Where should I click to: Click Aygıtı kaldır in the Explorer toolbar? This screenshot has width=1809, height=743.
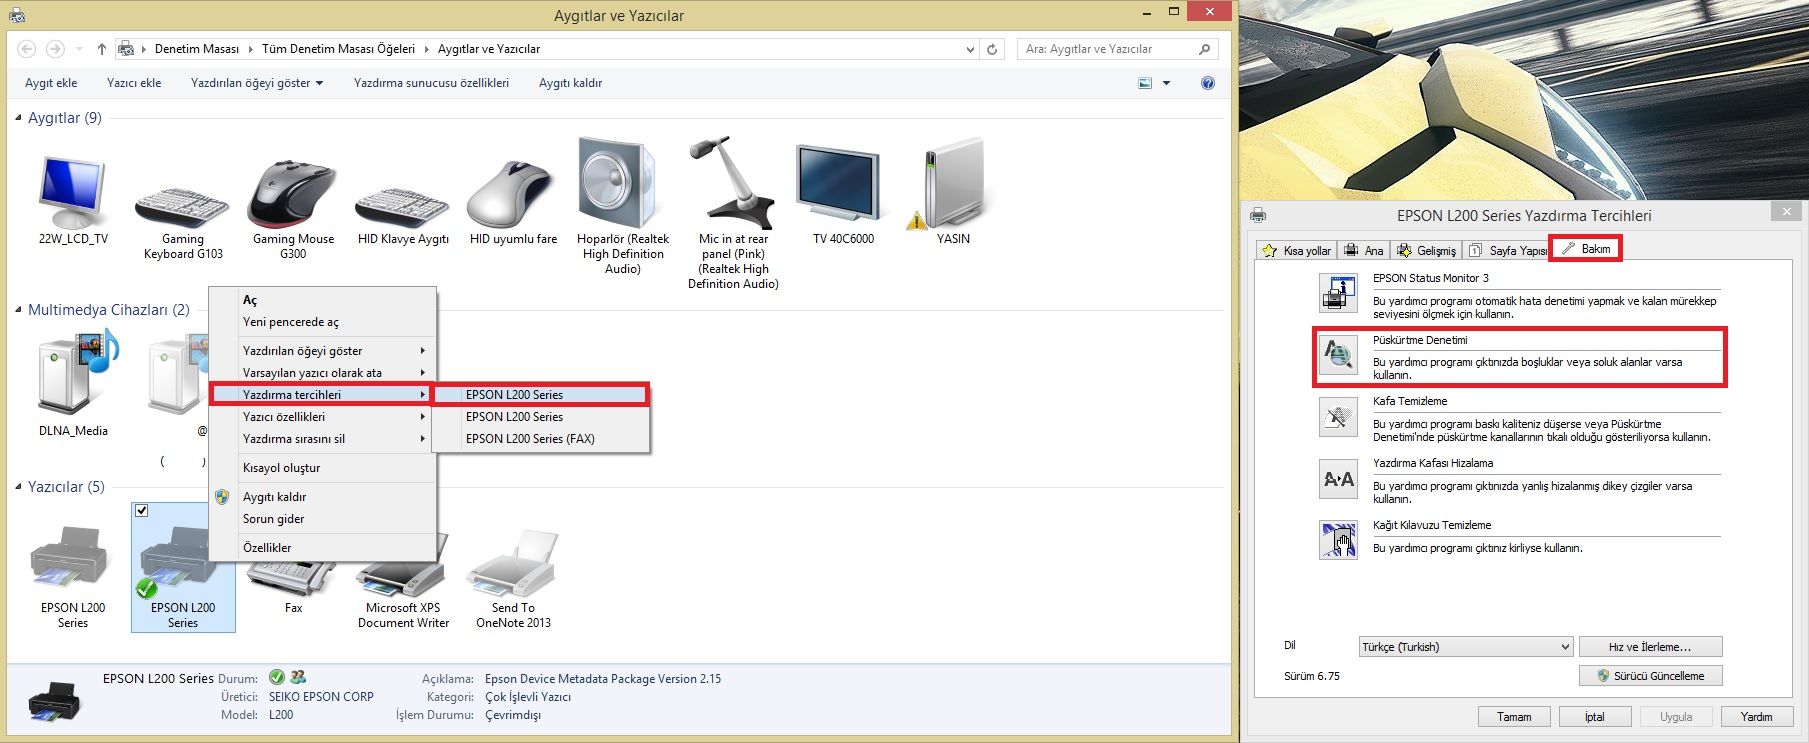tap(570, 83)
